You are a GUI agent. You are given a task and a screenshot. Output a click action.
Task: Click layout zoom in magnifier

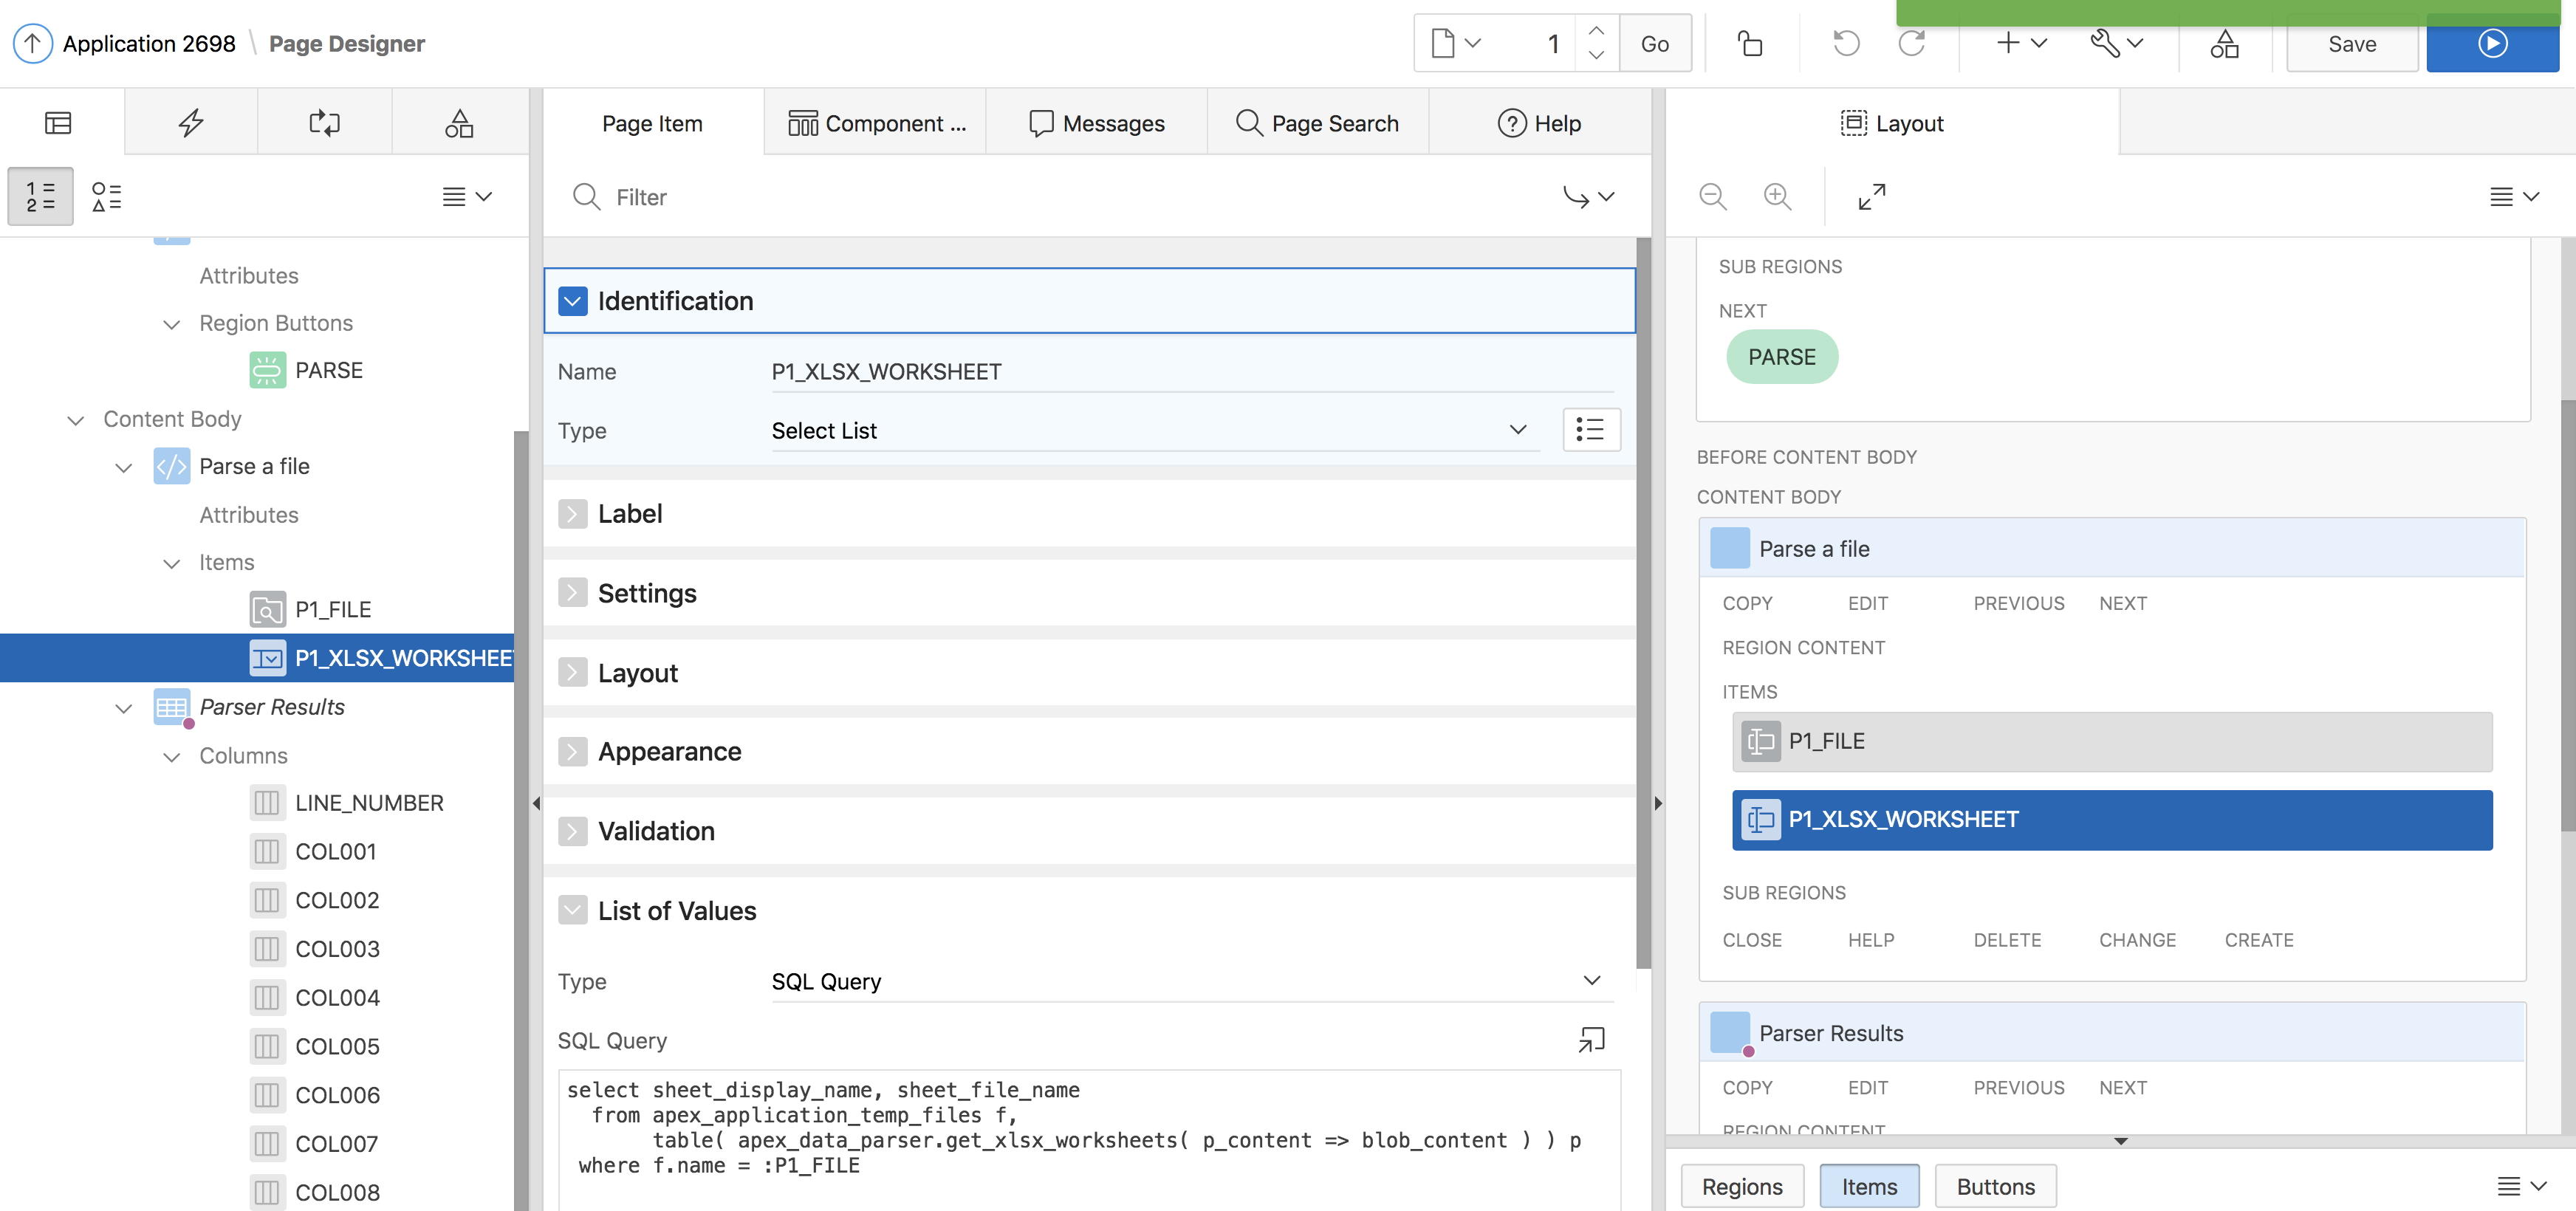coord(1777,196)
